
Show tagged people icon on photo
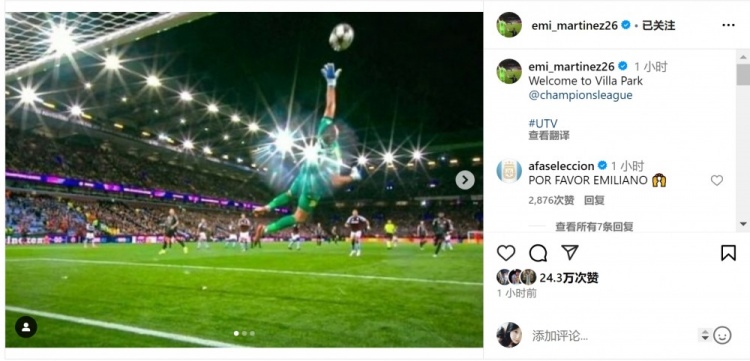pos(26,327)
